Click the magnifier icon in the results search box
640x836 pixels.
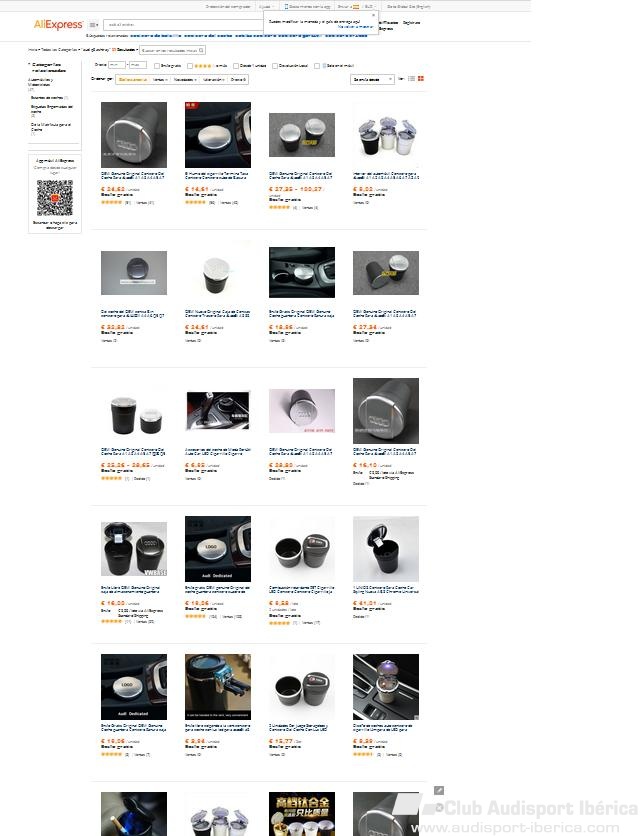point(201,50)
